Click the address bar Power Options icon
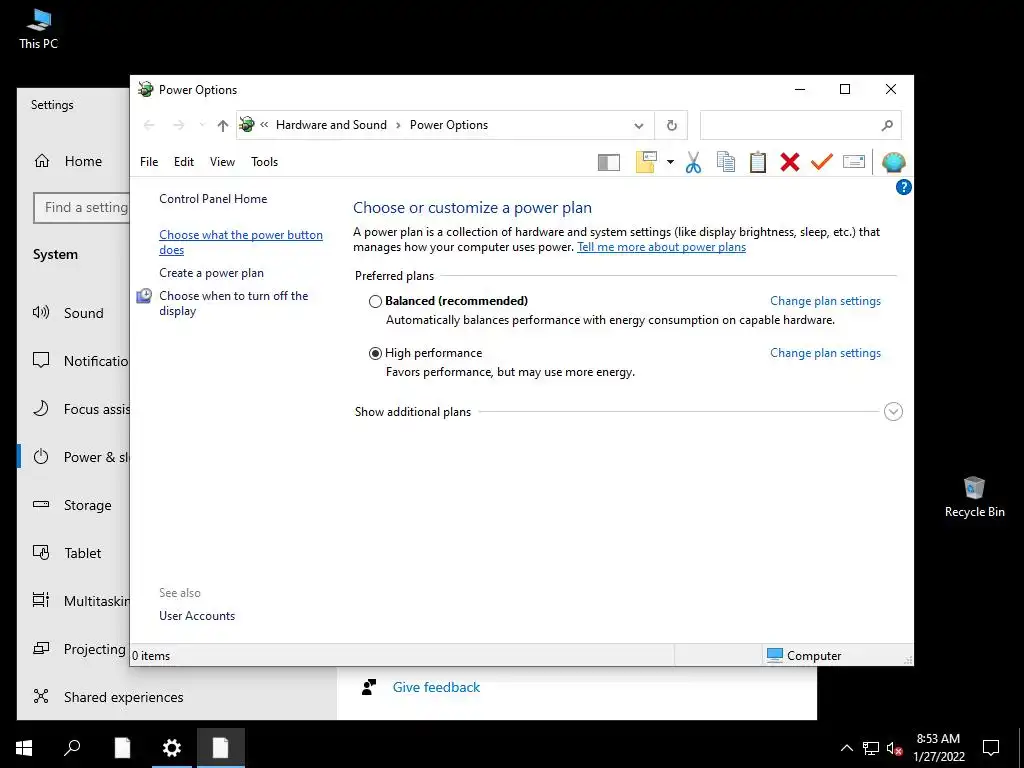Image resolution: width=1024 pixels, height=768 pixels. 246,124
